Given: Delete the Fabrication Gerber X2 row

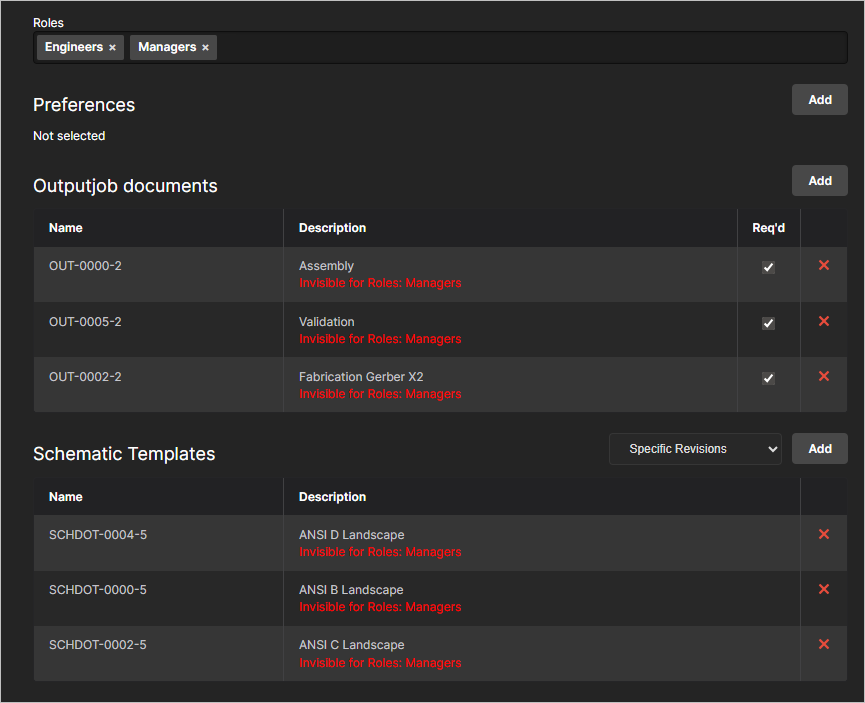Looking at the screenshot, I should 824,376.
